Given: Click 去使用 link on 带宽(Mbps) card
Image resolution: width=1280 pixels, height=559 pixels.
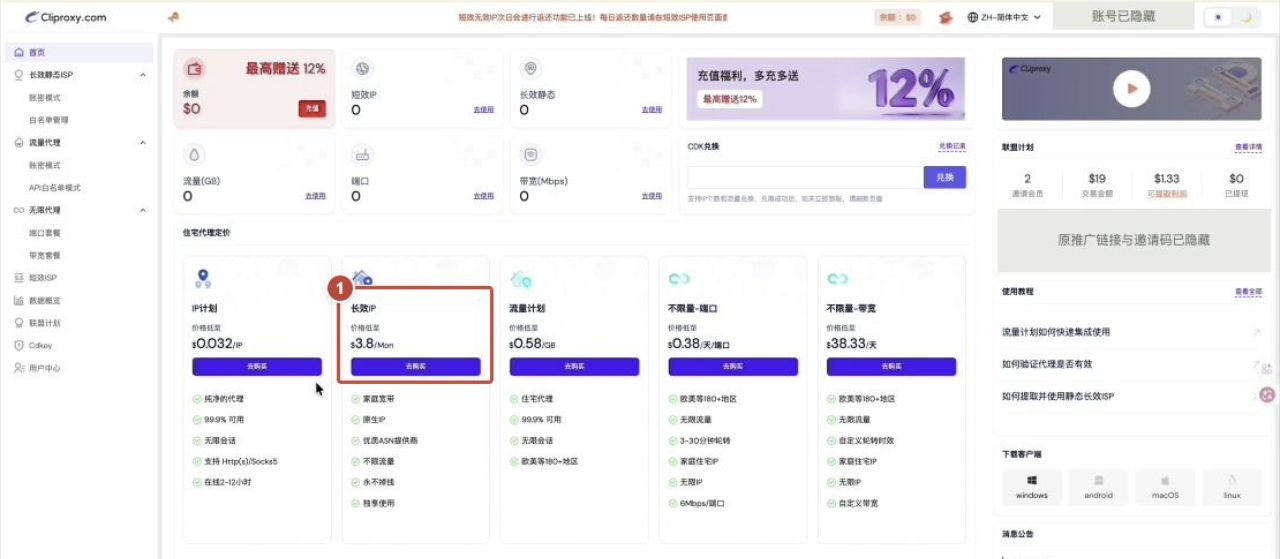Looking at the screenshot, I should tap(652, 196).
